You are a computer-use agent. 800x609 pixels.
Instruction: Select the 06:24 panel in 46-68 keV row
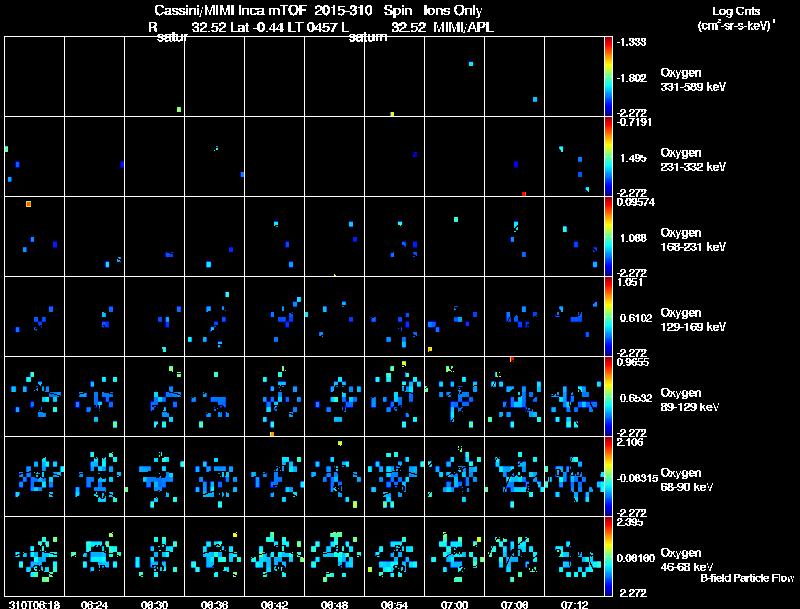coord(94,556)
